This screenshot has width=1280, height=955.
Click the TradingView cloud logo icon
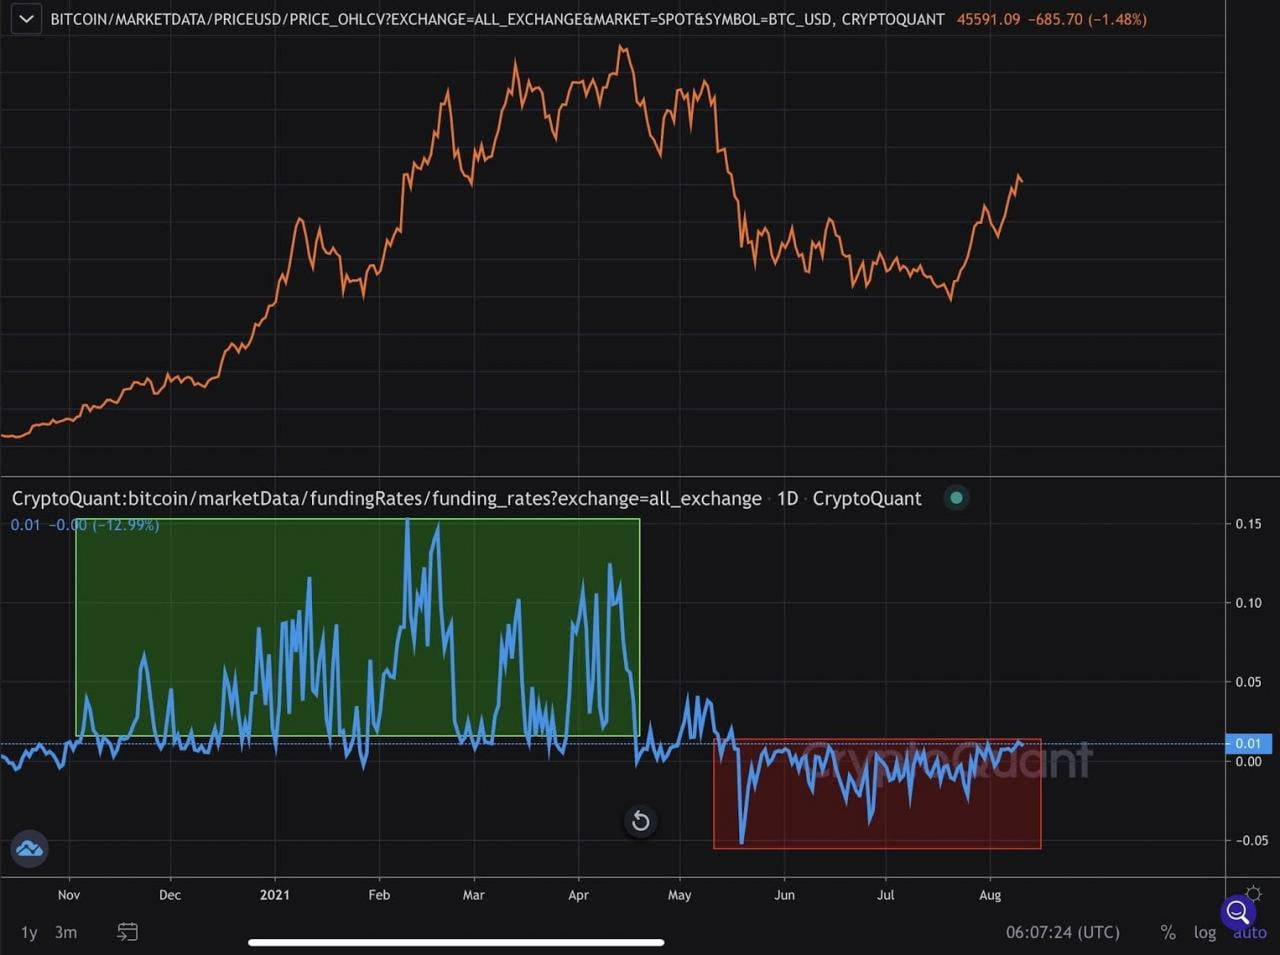click(29, 848)
